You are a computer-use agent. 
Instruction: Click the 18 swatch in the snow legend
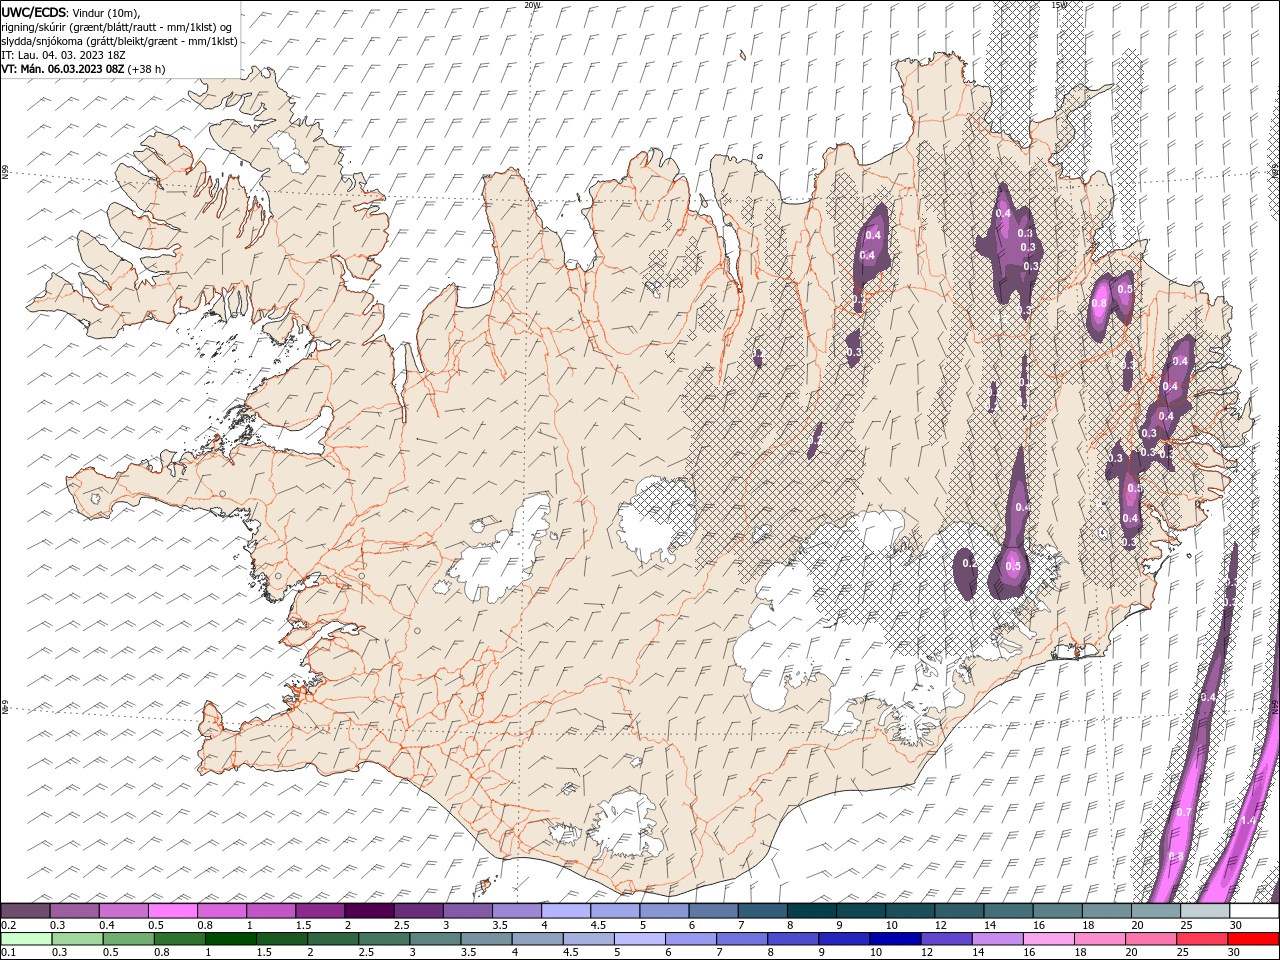(x=1107, y=911)
